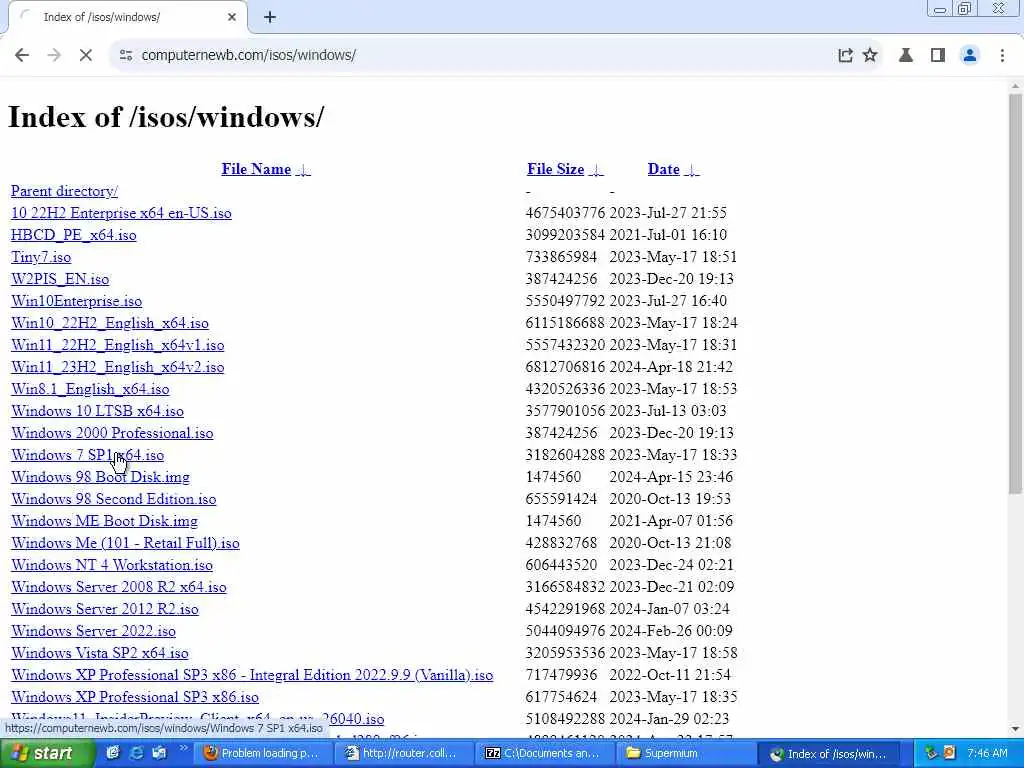Image resolution: width=1024 pixels, height=768 pixels.
Task: Click the share page icon in address bar
Action: coord(845,56)
